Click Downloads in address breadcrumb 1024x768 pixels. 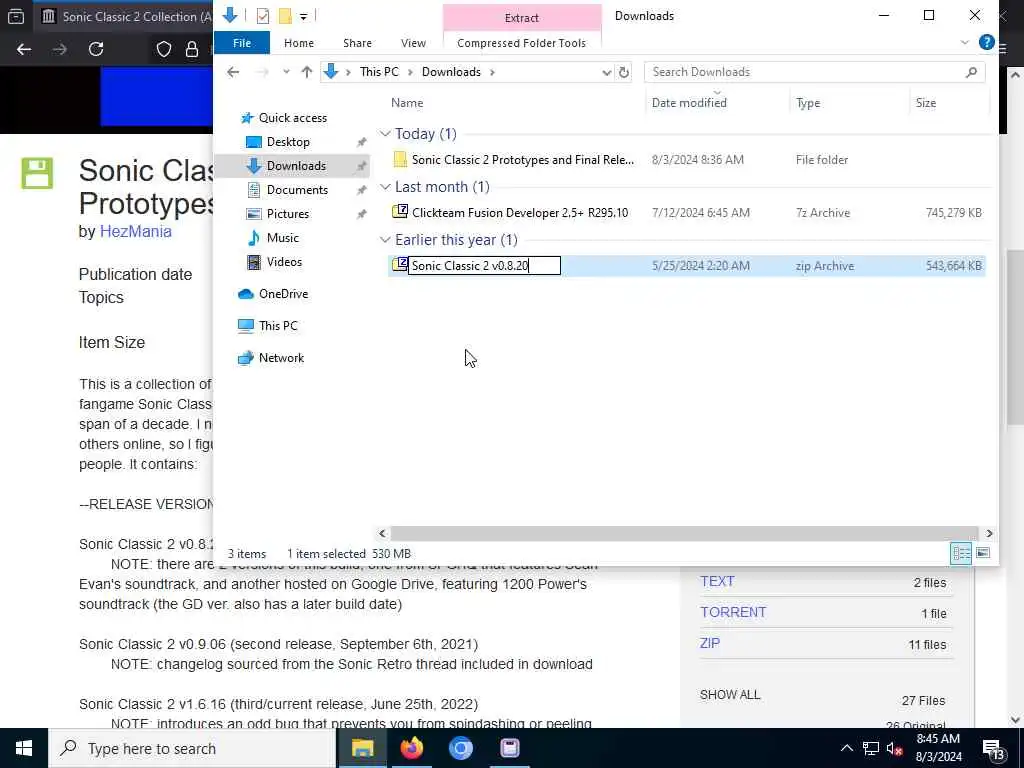(x=451, y=72)
